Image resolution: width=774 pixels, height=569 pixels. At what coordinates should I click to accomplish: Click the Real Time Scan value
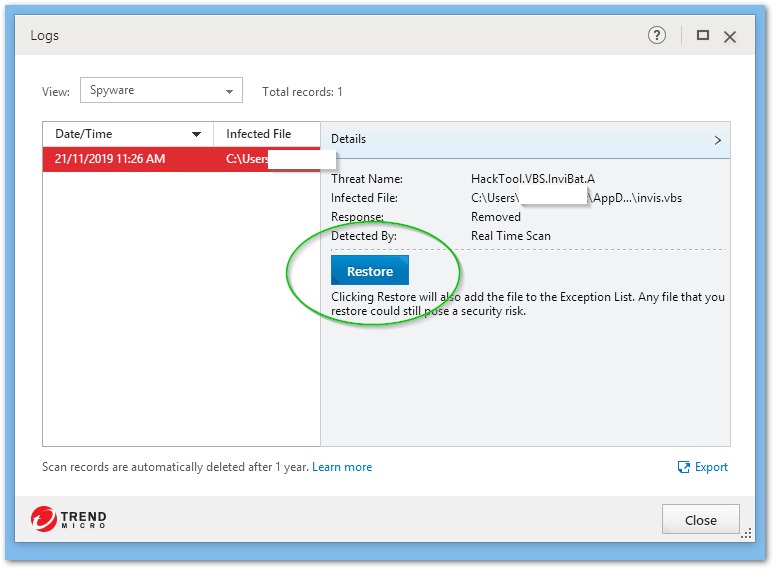[510, 236]
